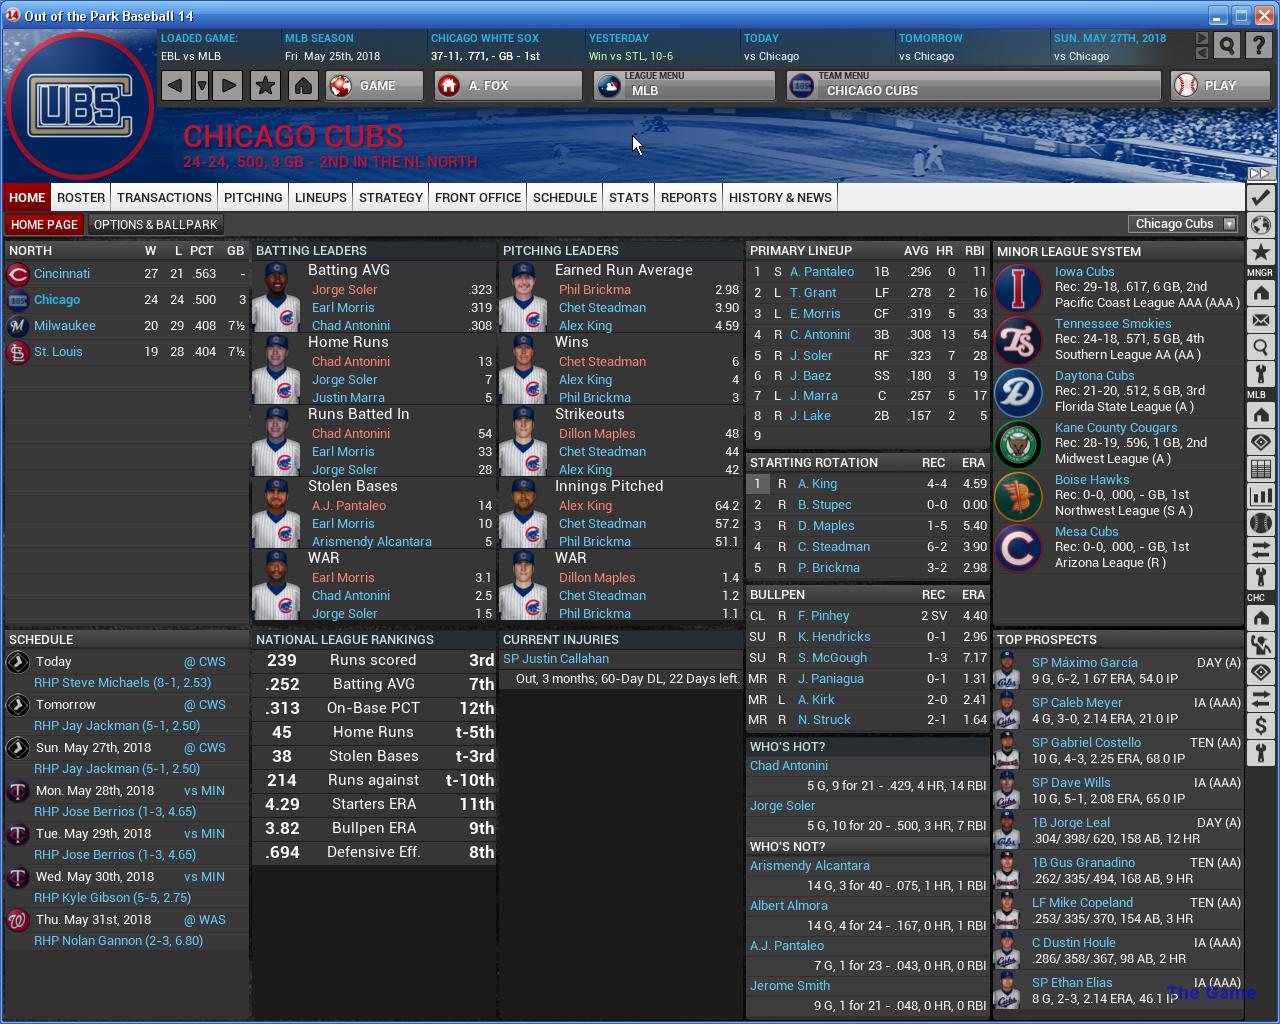Open the home icon under MLB

coord(1260,415)
